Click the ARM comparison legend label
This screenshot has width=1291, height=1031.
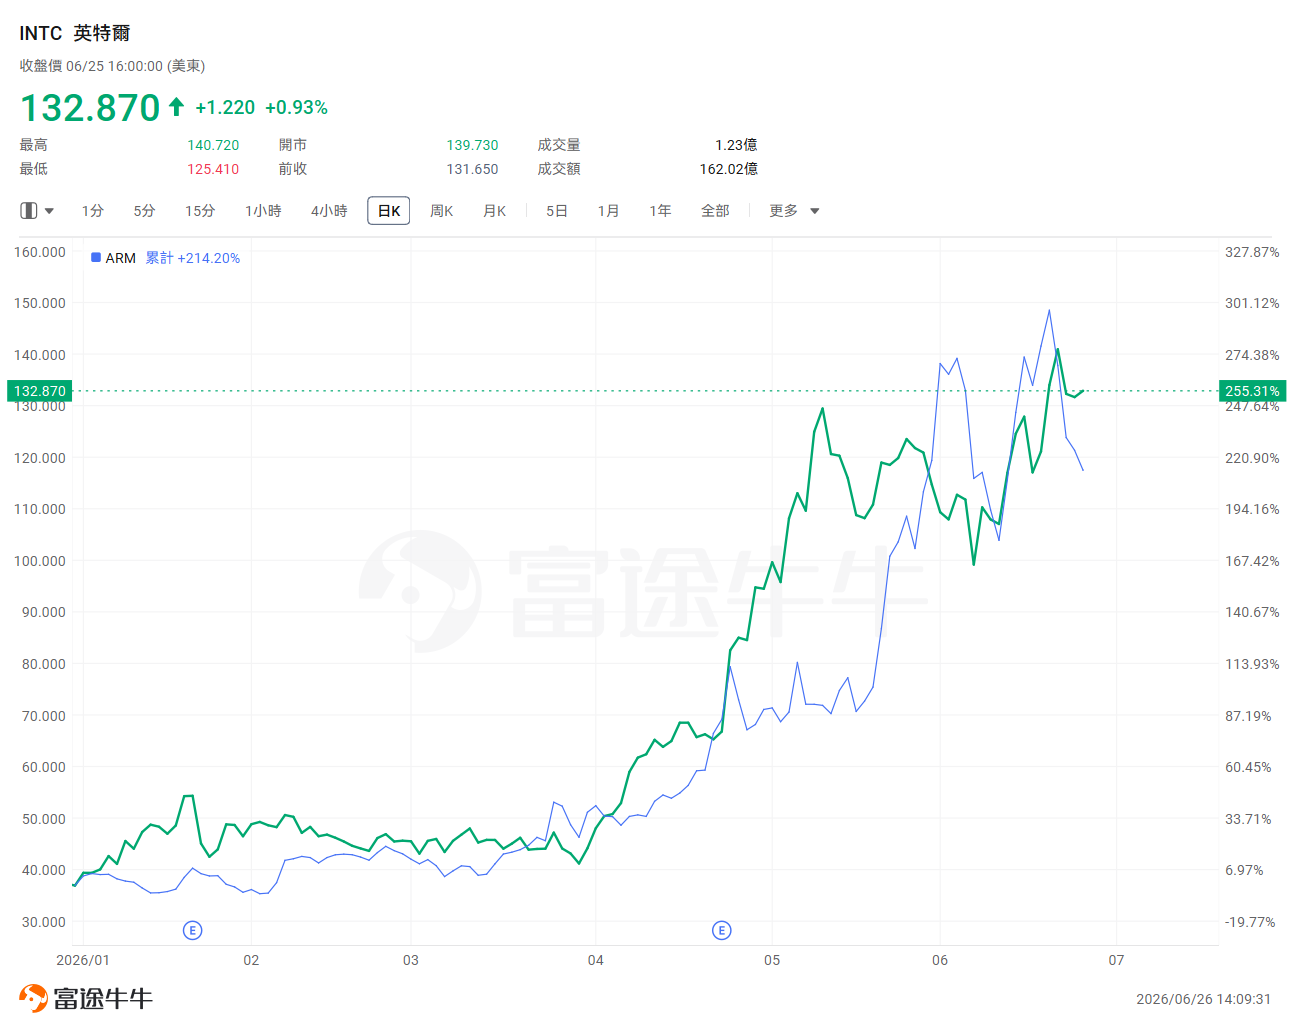(x=121, y=258)
